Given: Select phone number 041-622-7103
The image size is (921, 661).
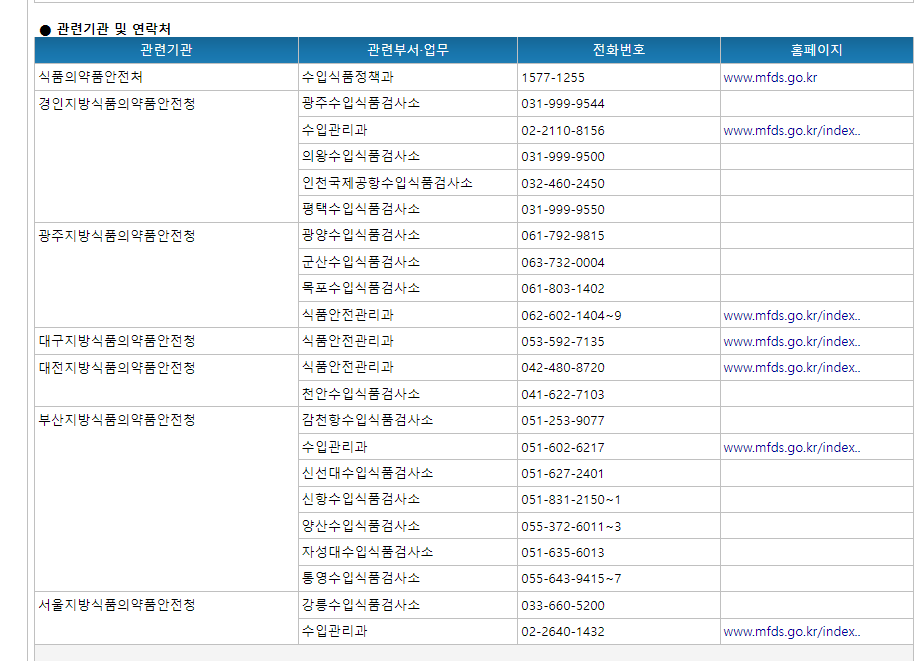Looking at the screenshot, I should click(563, 394).
